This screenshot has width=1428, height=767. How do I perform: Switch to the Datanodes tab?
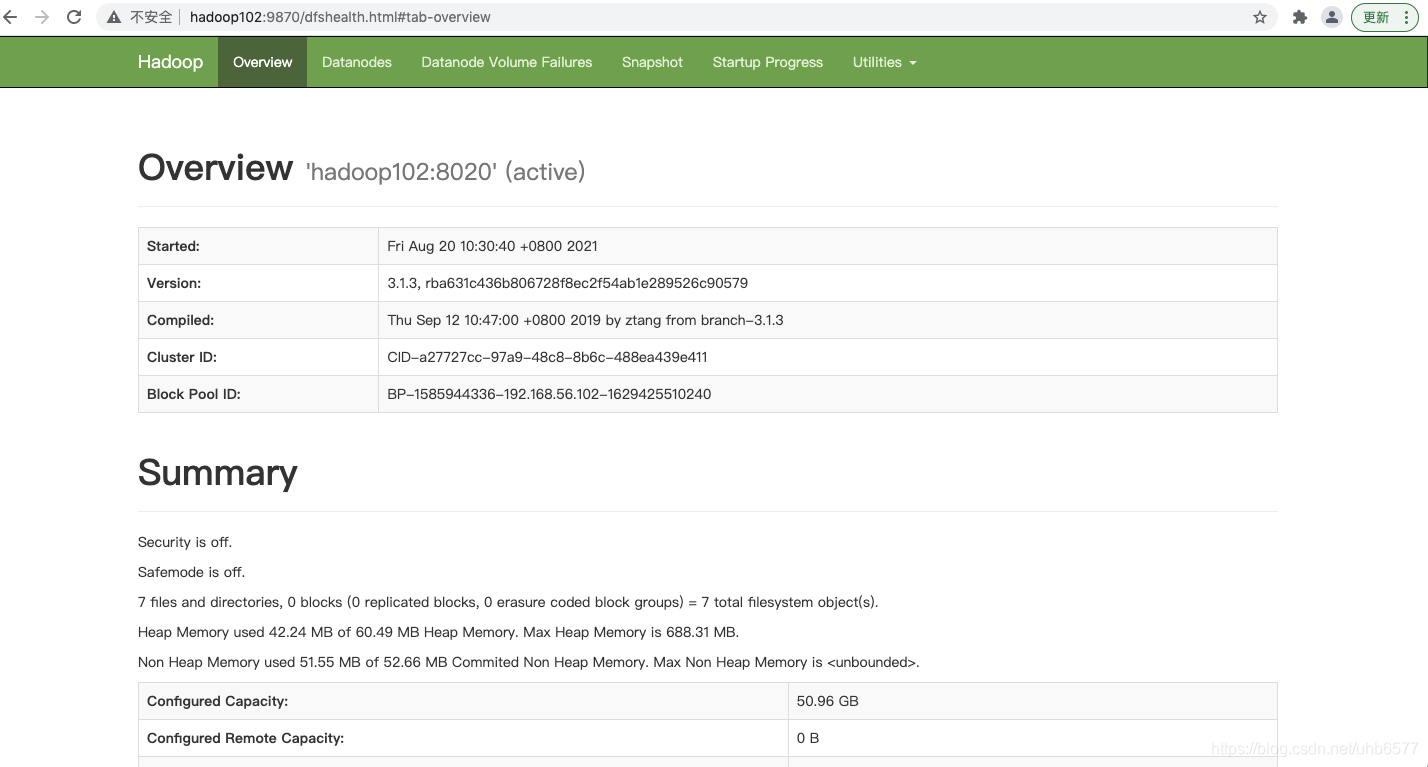click(357, 62)
